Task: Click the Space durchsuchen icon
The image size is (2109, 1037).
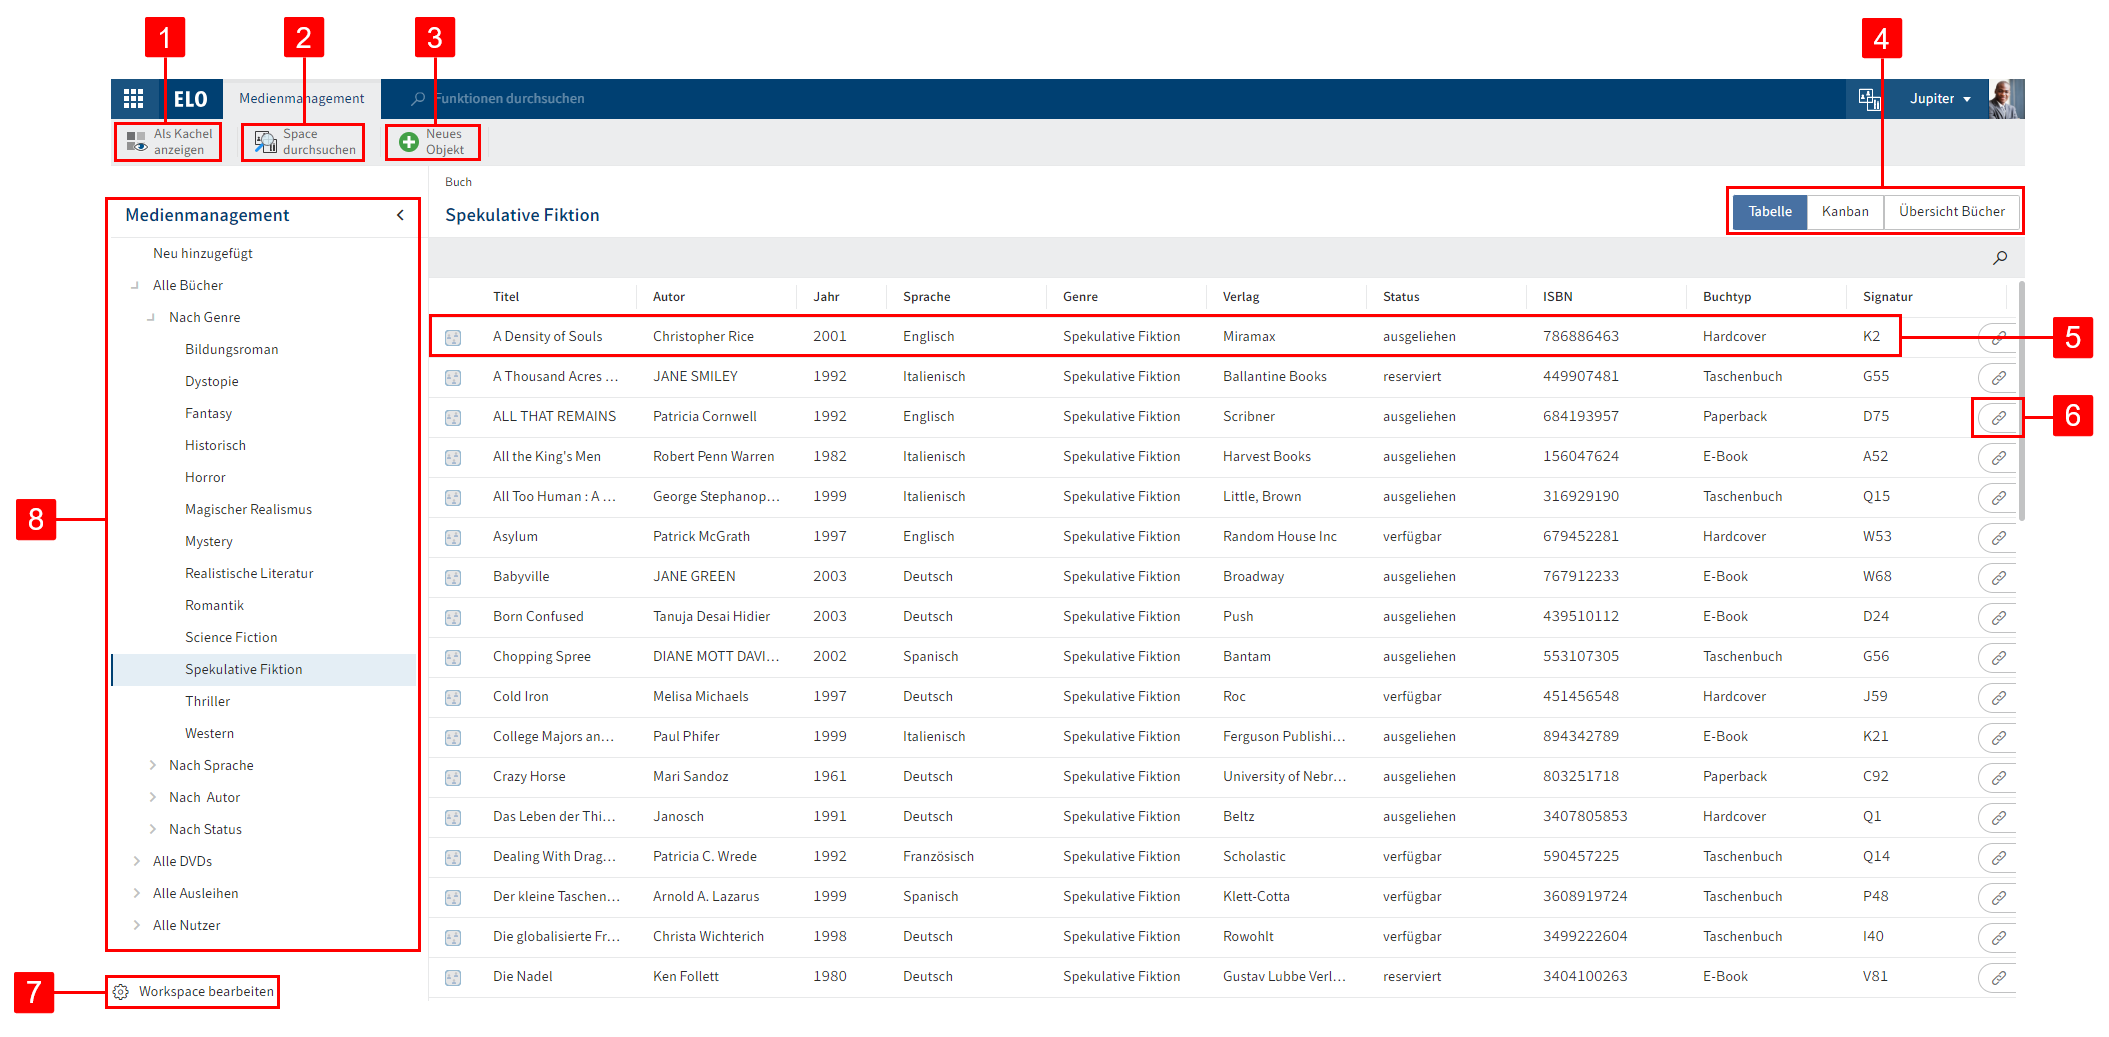Action: coord(265,141)
